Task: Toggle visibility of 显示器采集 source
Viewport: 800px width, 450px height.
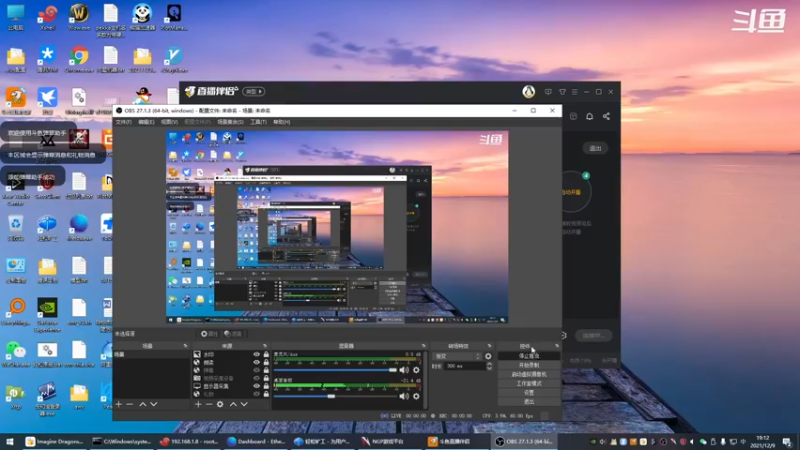Action: pos(257,386)
